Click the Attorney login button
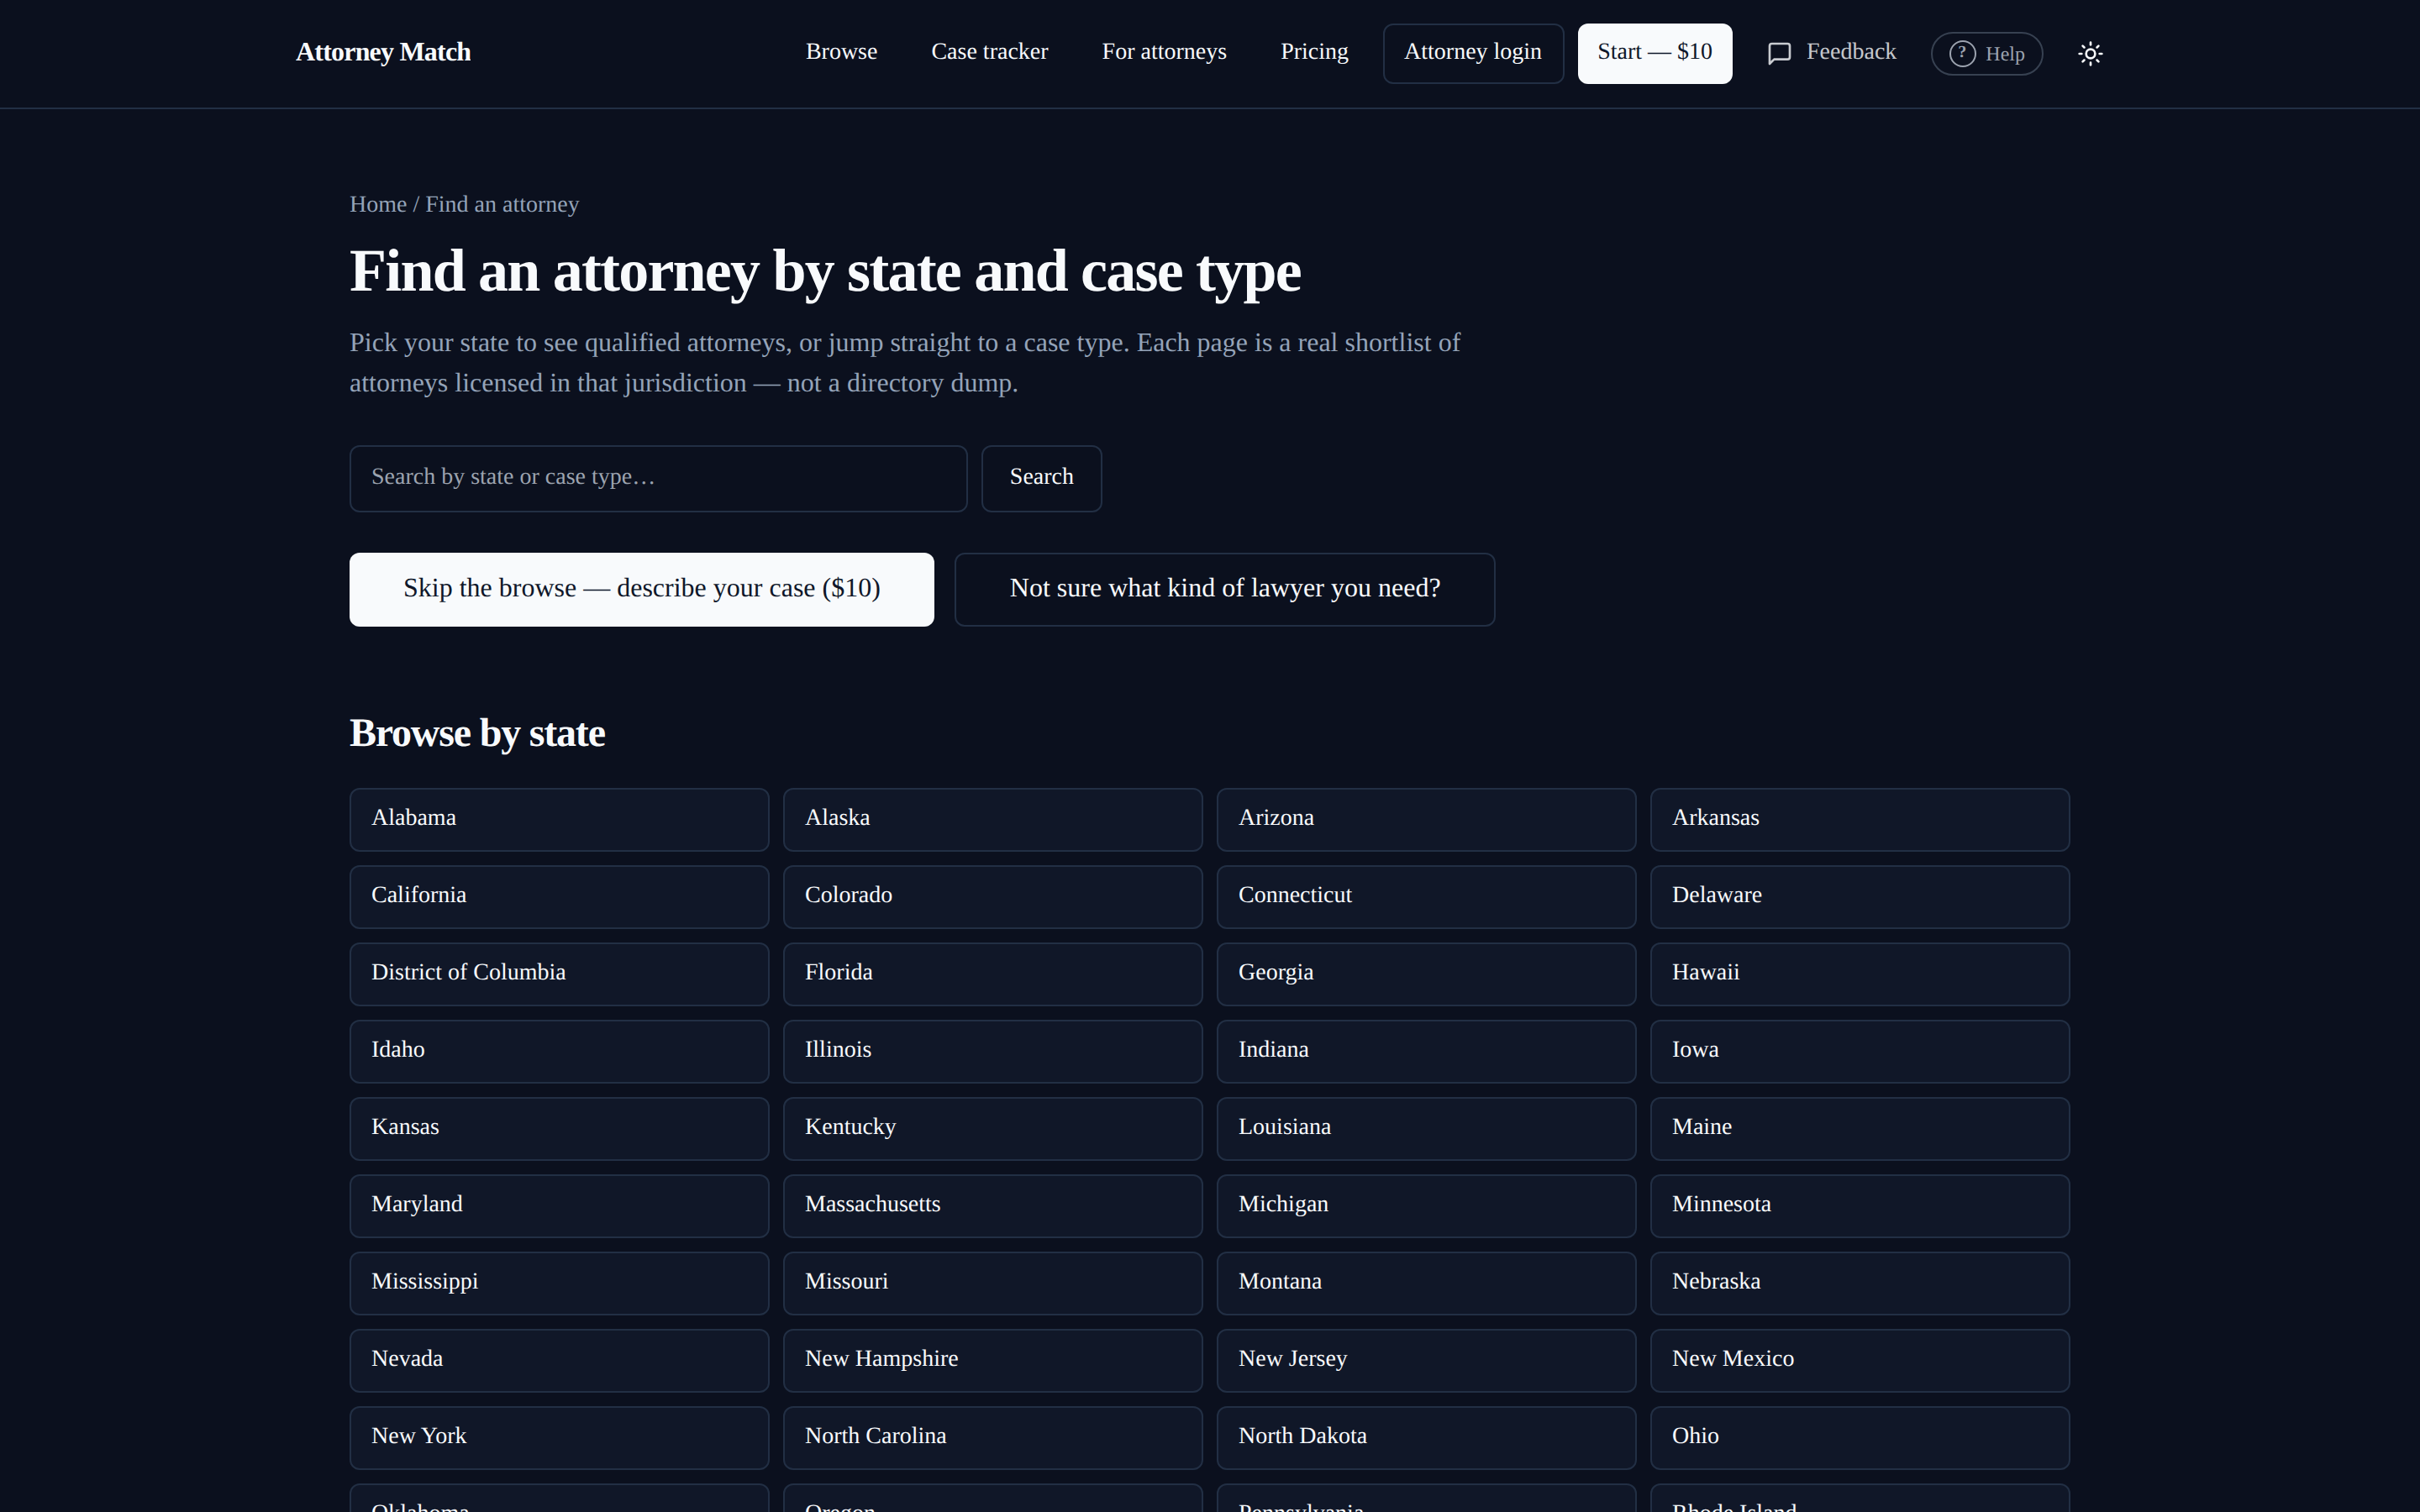 (1473, 53)
